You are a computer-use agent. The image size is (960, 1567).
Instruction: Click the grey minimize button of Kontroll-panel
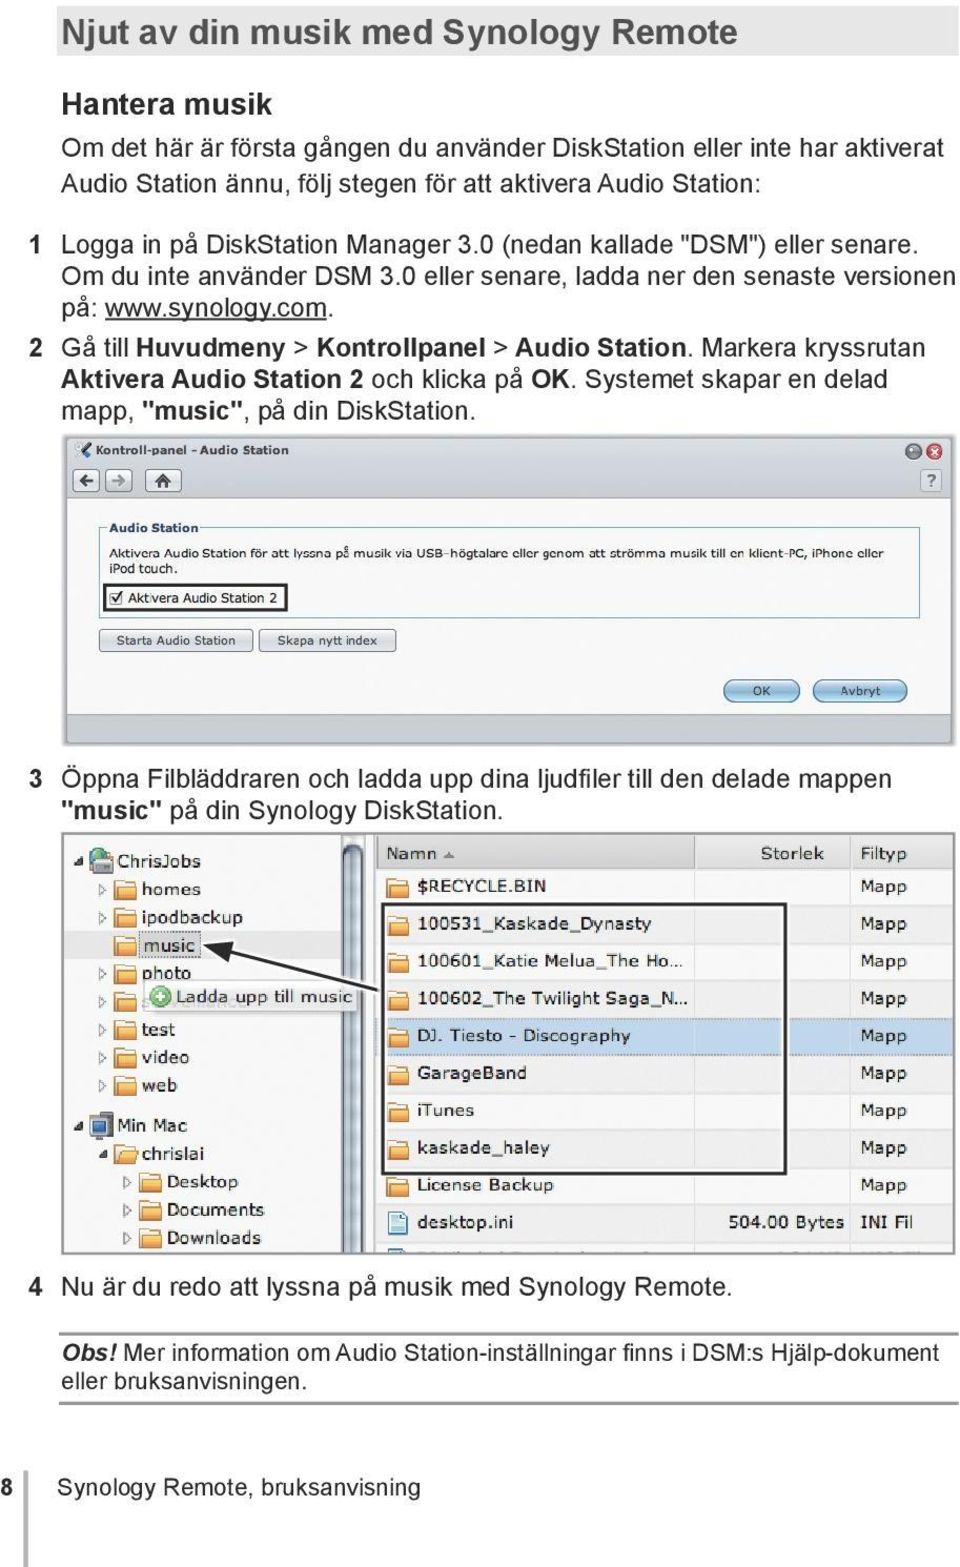point(913,451)
